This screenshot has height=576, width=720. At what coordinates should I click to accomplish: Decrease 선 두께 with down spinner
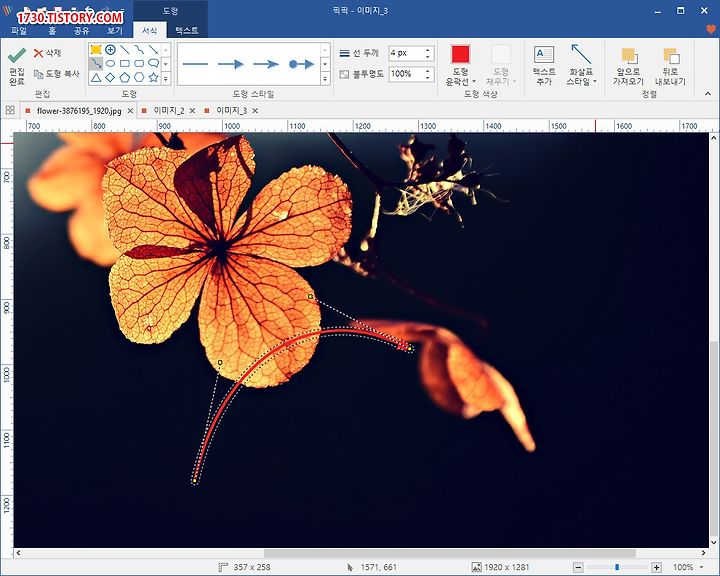[x=428, y=57]
